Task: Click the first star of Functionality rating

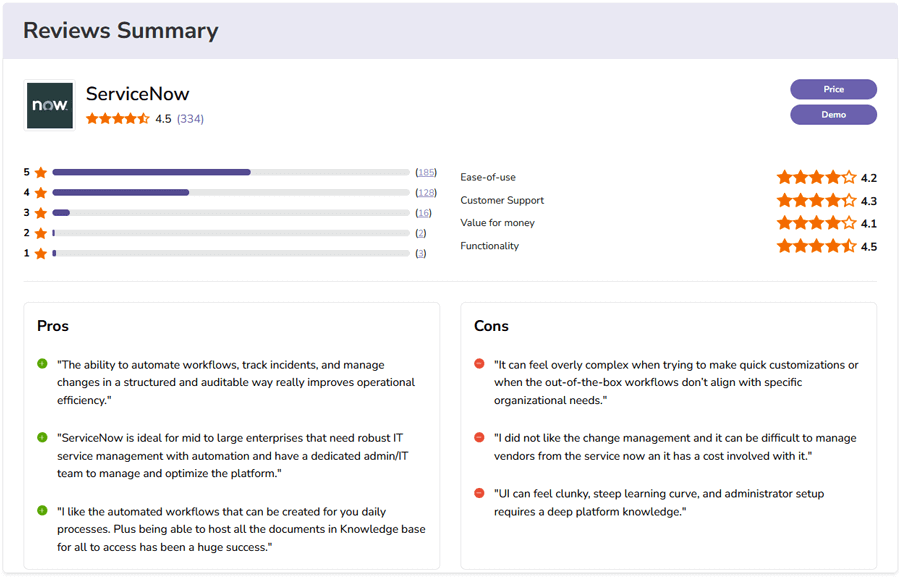Action: 785,245
